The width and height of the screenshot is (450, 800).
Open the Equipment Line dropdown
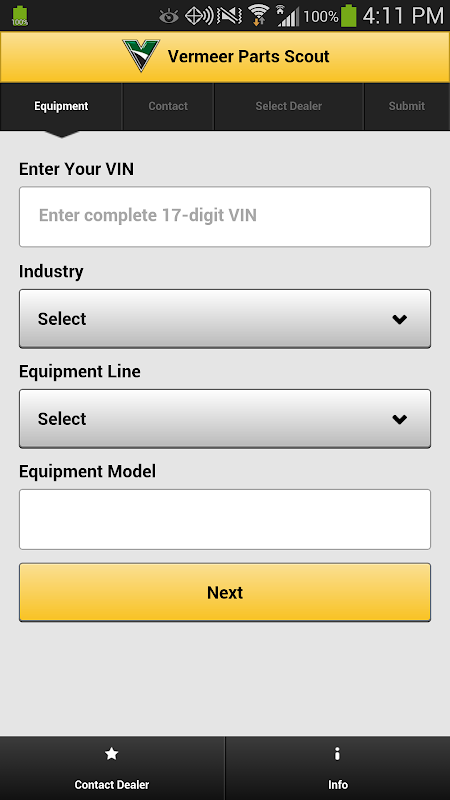tap(225, 419)
